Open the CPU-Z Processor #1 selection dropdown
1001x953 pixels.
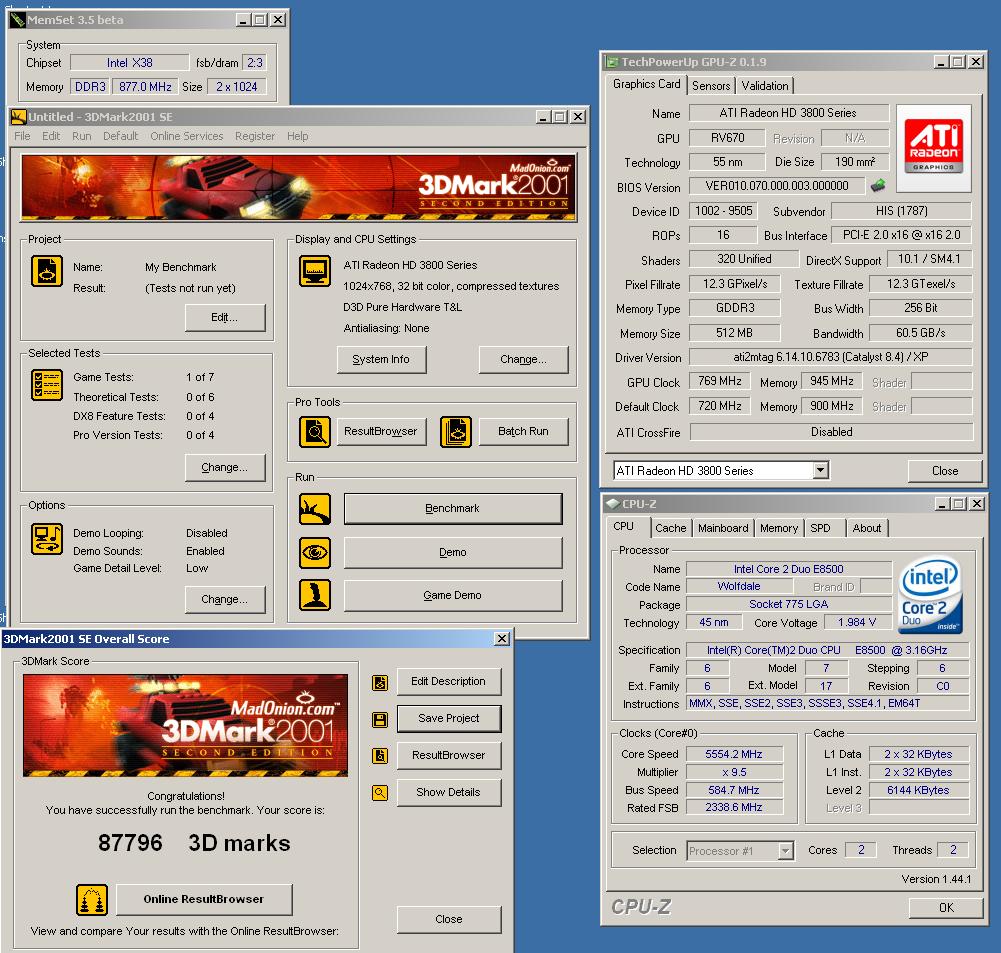click(x=785, y=851)
